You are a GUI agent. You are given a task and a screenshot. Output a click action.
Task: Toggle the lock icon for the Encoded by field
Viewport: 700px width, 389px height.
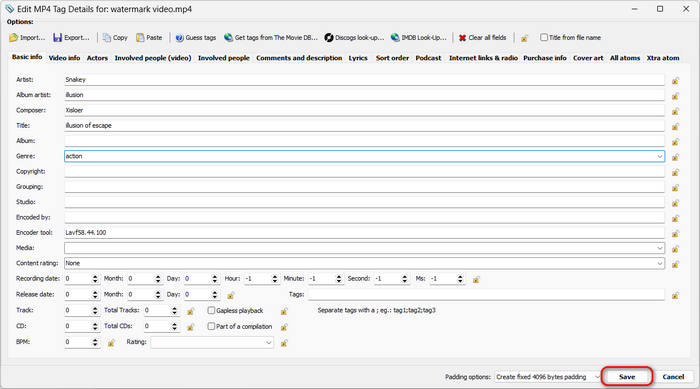tap(675, 218)
